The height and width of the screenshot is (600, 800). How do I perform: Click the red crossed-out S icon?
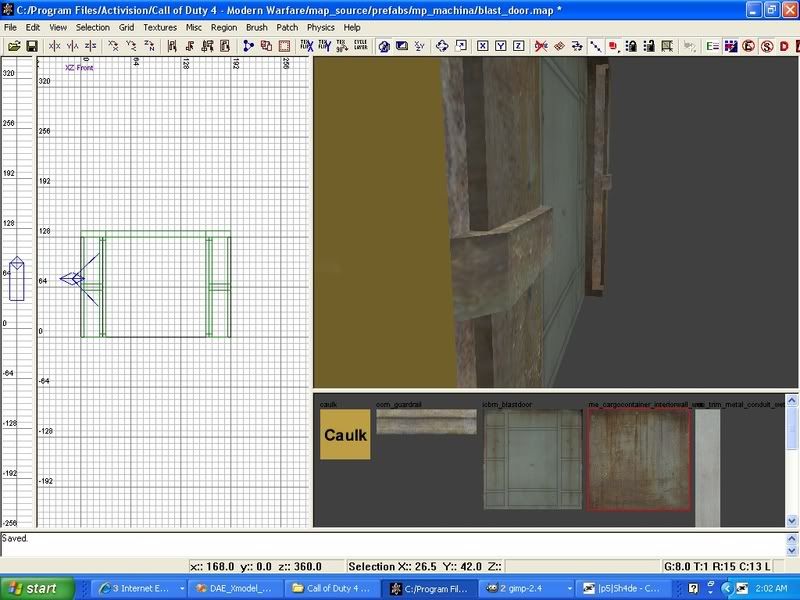pos(766,46)
